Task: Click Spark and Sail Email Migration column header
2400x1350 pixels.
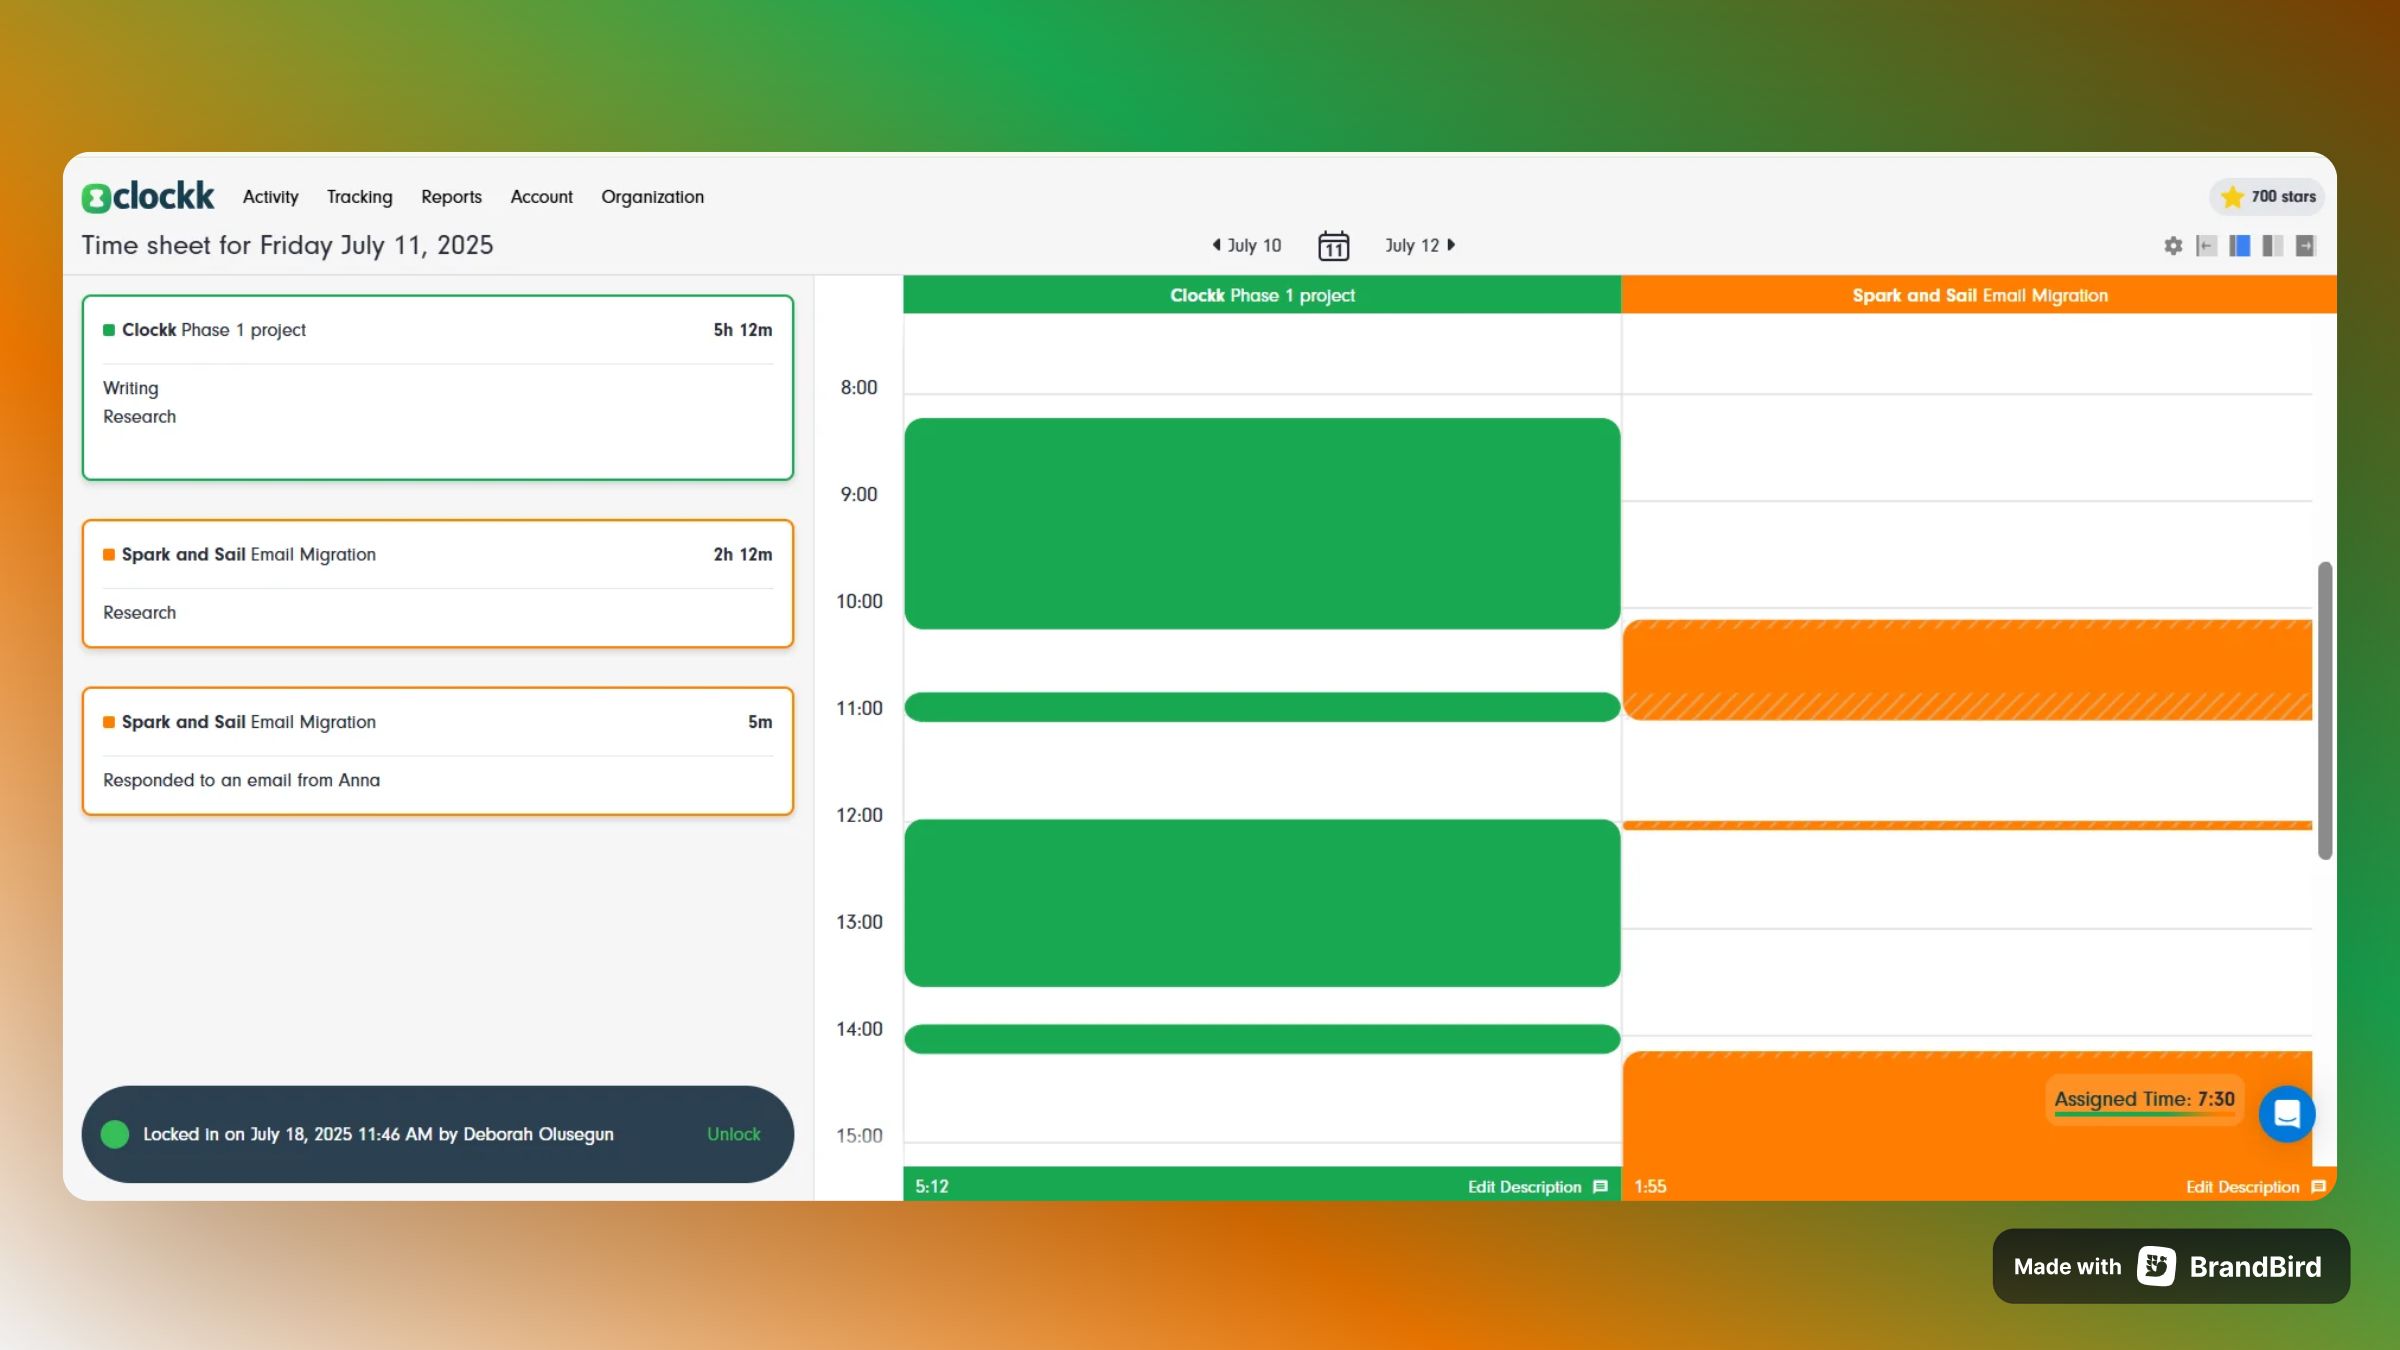Action: (1979, 295)
